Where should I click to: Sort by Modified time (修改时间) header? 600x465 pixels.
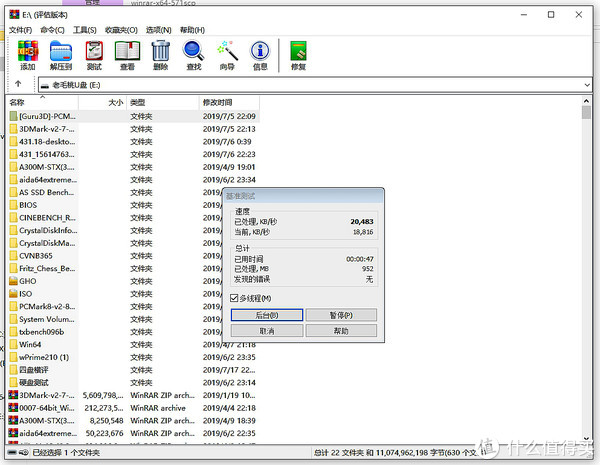click(229, 103)
